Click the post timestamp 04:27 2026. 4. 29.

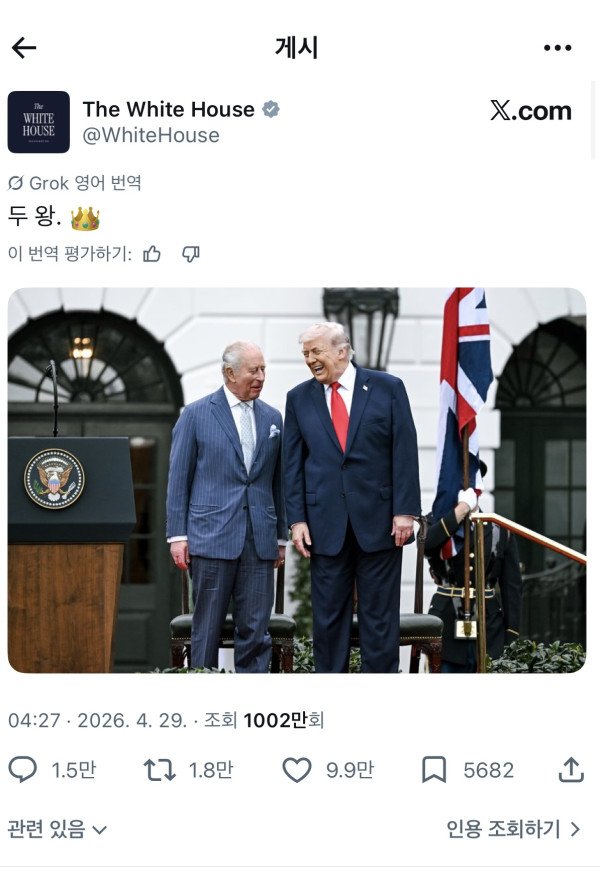click(97, 720)
